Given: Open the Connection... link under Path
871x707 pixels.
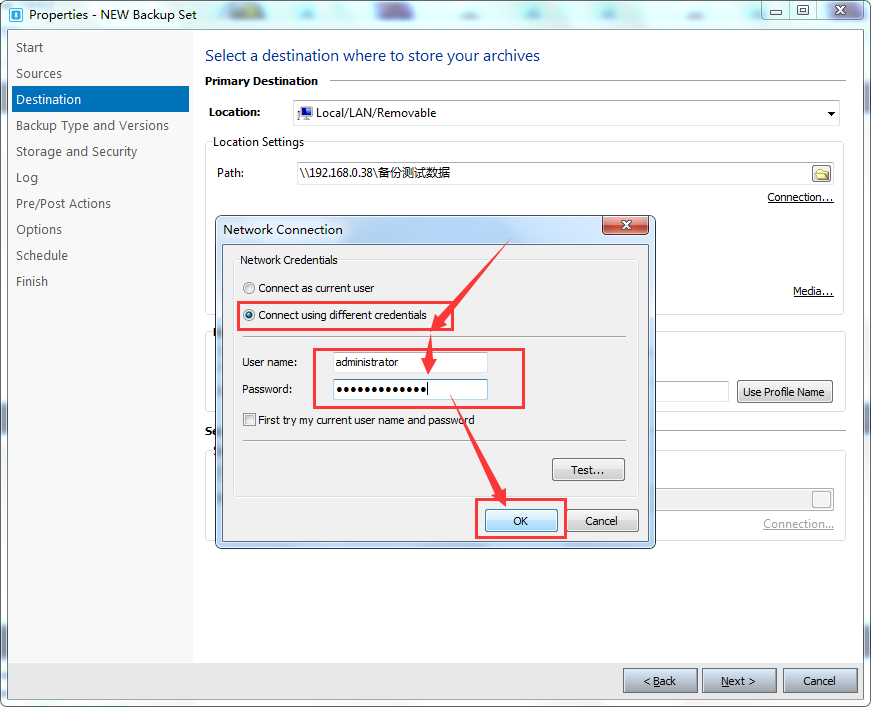Looking at the screenshot, I should coord(800,197).
